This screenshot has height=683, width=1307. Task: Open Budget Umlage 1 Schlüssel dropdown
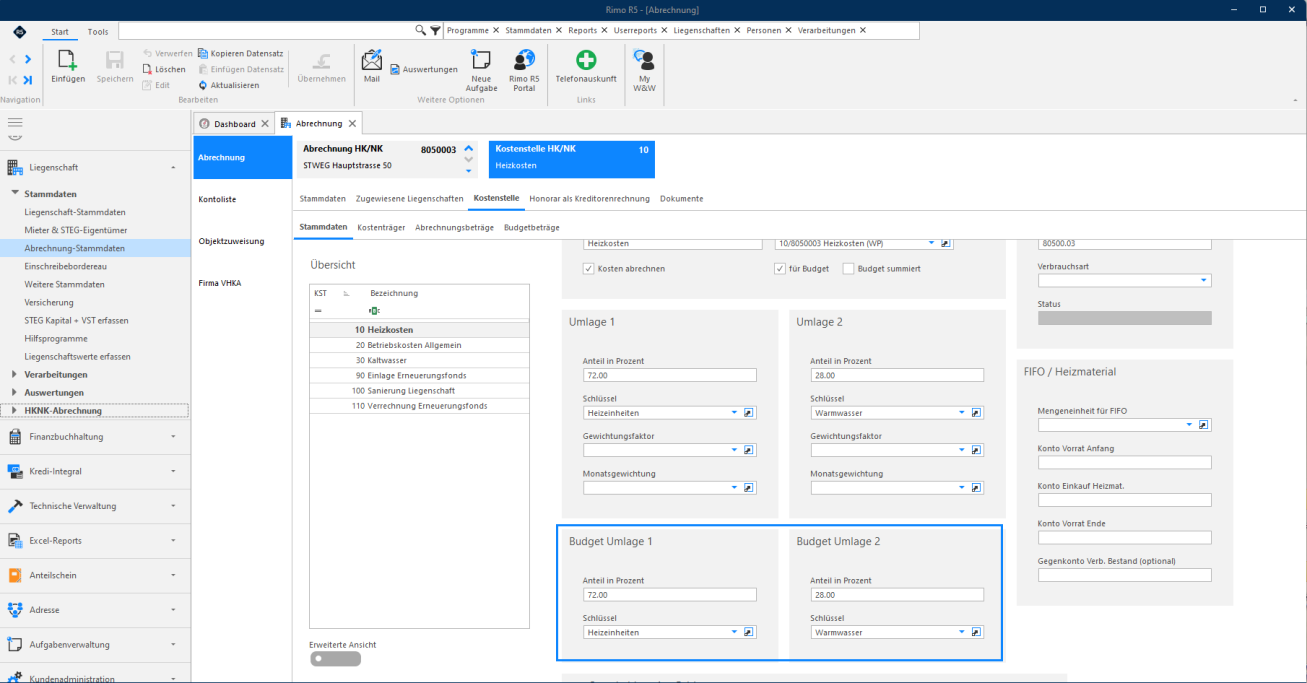[x=733, y=632]
